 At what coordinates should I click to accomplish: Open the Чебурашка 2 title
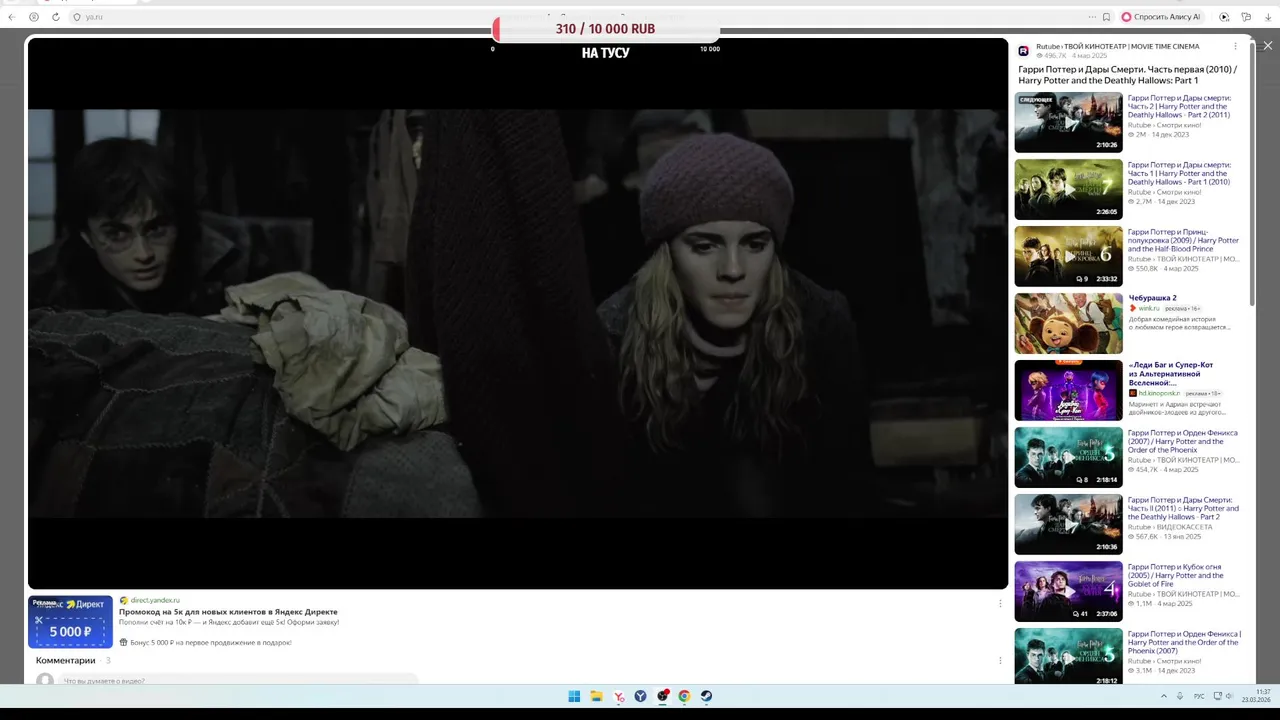(x=1152, y=298)
